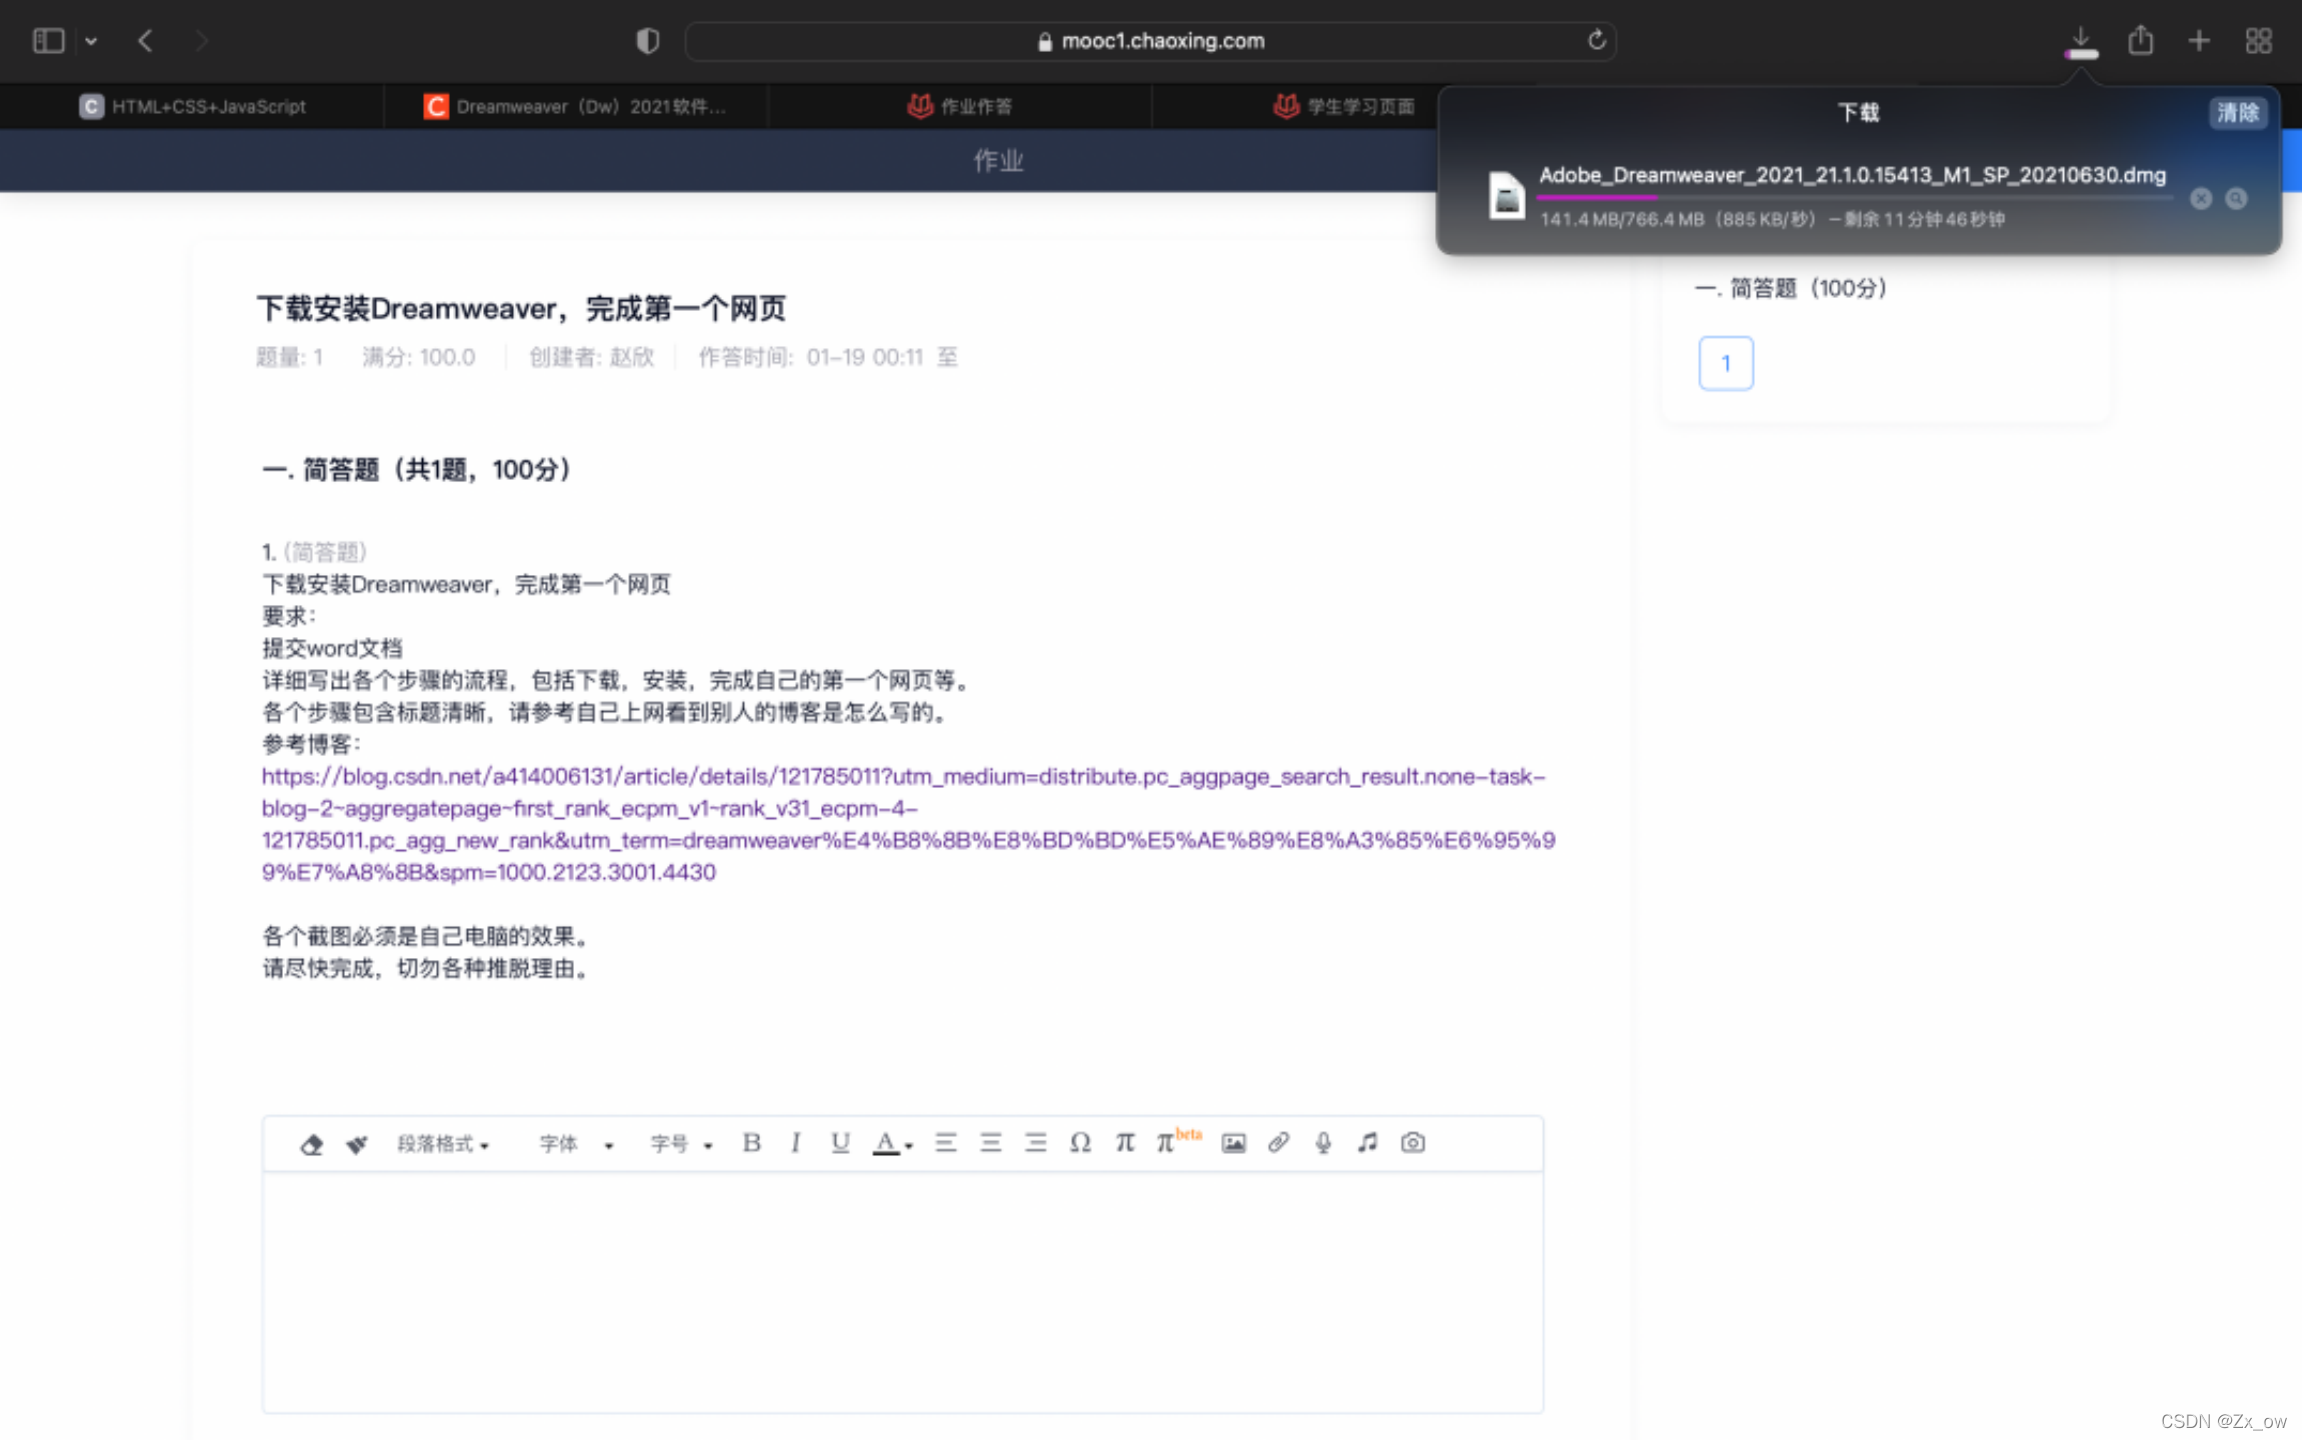Click 清除 to clear the downloads list
The height and width of the screenshot is (1440, 2302).
(2237, 112)
